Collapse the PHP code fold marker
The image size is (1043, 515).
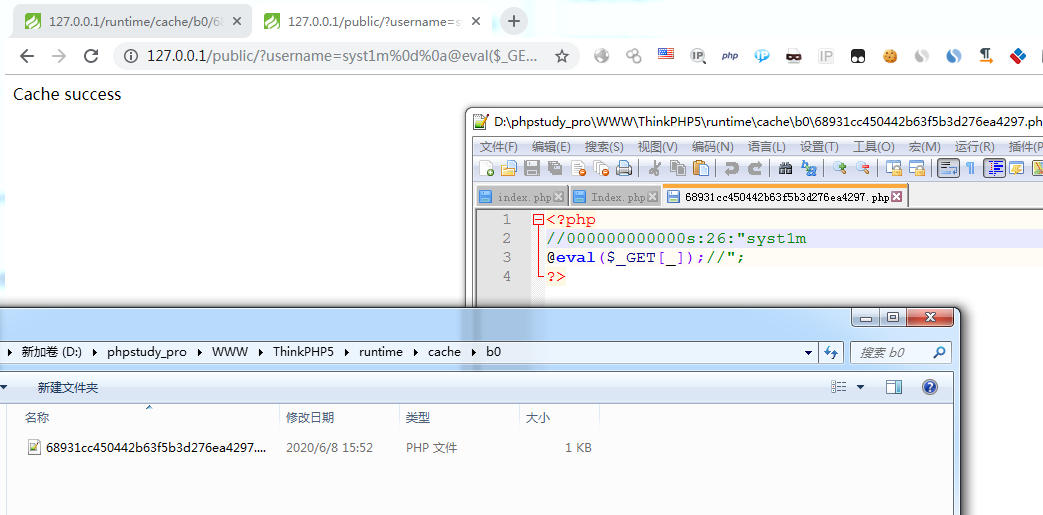coord(537,220)
